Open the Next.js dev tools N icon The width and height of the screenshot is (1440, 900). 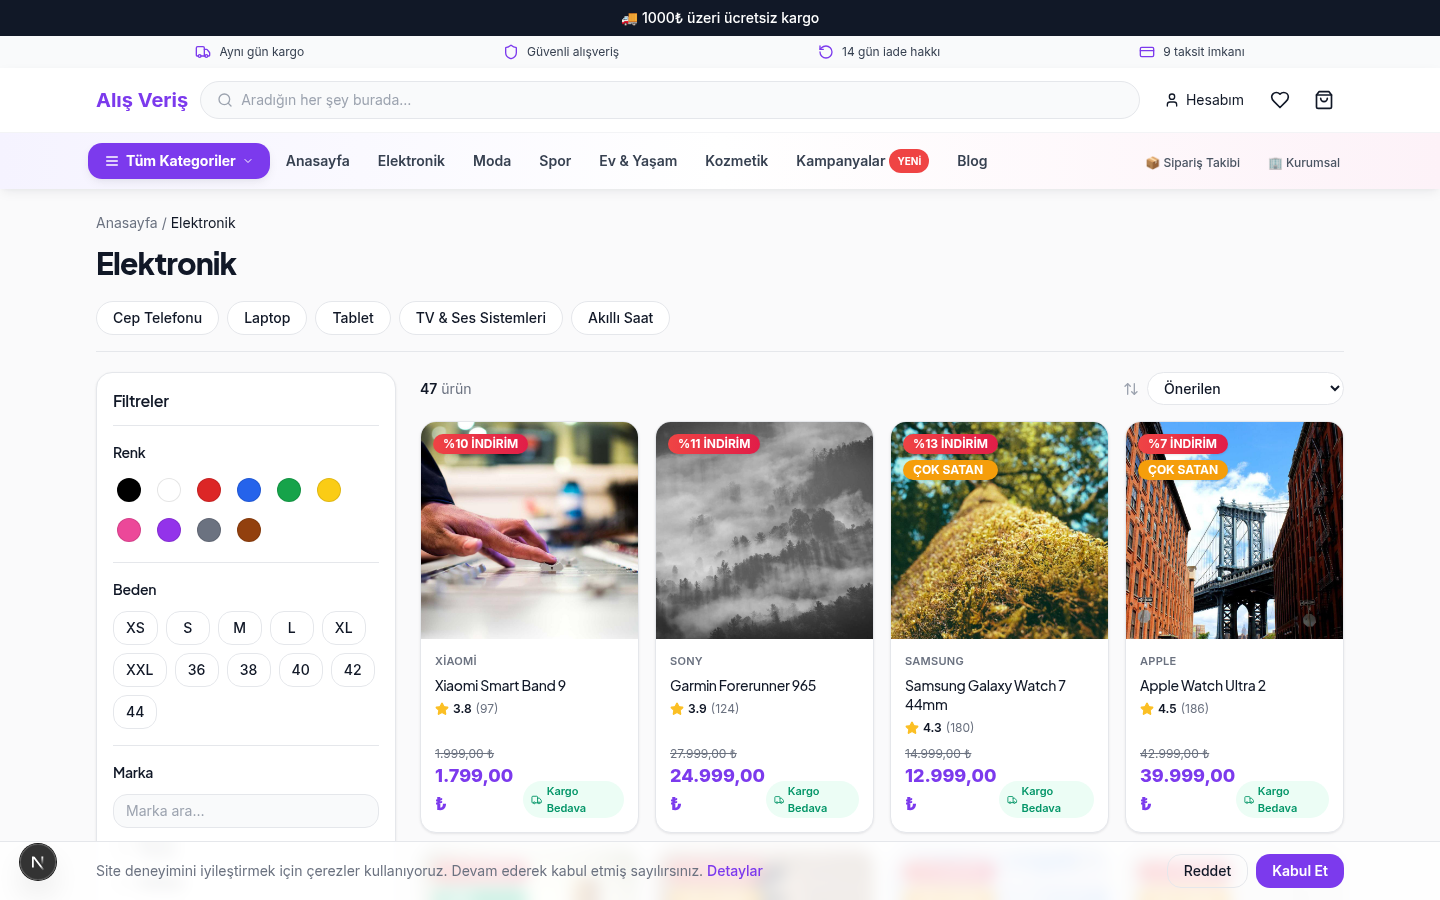(38, 862)
